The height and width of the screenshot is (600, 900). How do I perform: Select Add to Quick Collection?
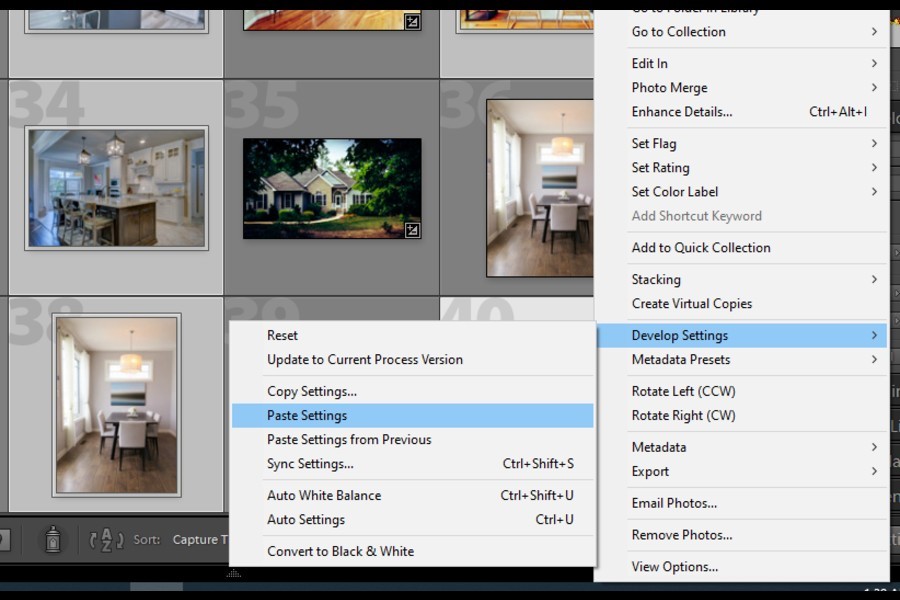click(700, 248)
